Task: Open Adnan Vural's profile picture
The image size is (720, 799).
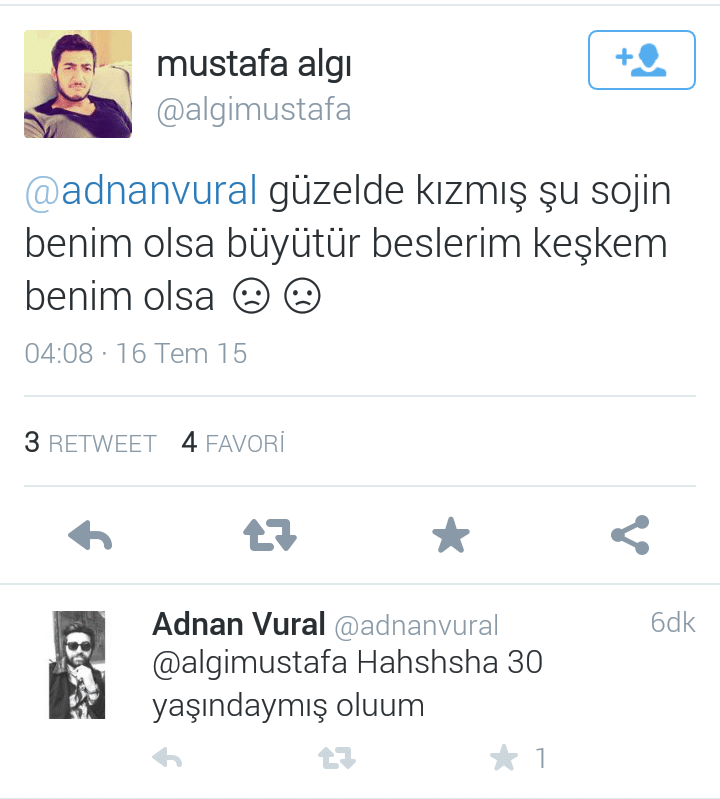Action: pos(77,665)
